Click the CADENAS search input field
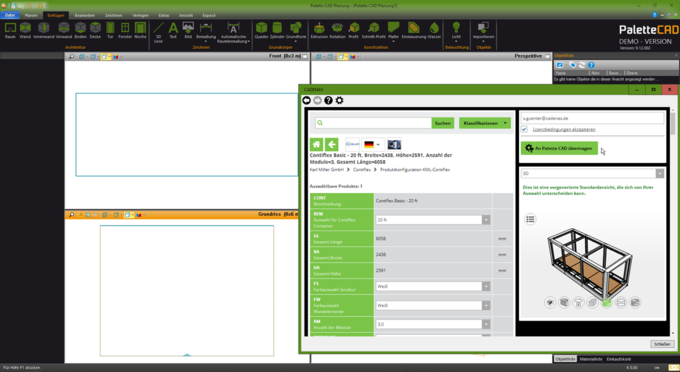The height and width of the screenshot is (372, 680). (373, 123)
